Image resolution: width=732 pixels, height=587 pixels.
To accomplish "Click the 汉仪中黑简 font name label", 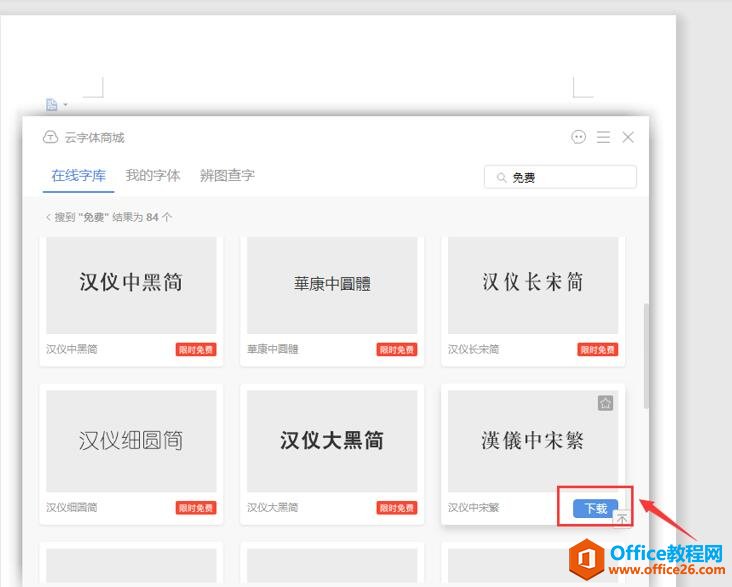I will click(72, 349).
